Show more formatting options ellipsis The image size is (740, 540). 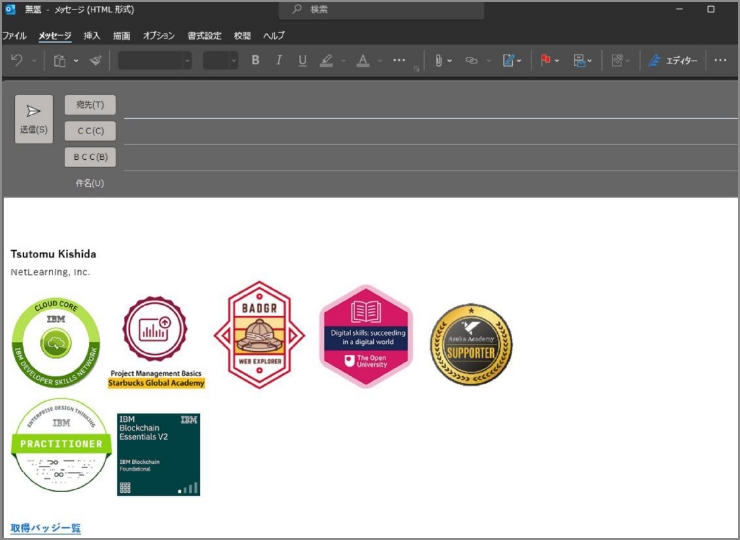tap(399, 60)
